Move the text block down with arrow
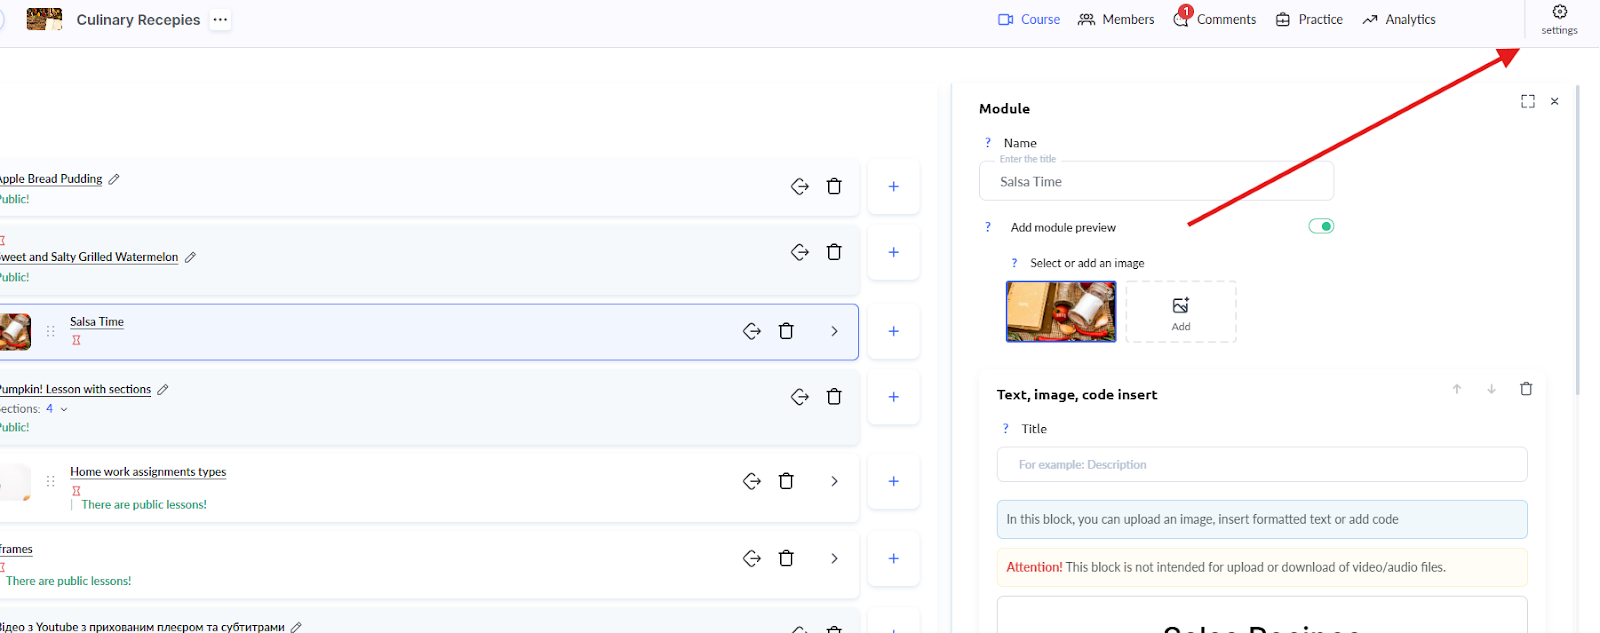The width and height of the screenshot is (1600, 633). pos(1491,389)
